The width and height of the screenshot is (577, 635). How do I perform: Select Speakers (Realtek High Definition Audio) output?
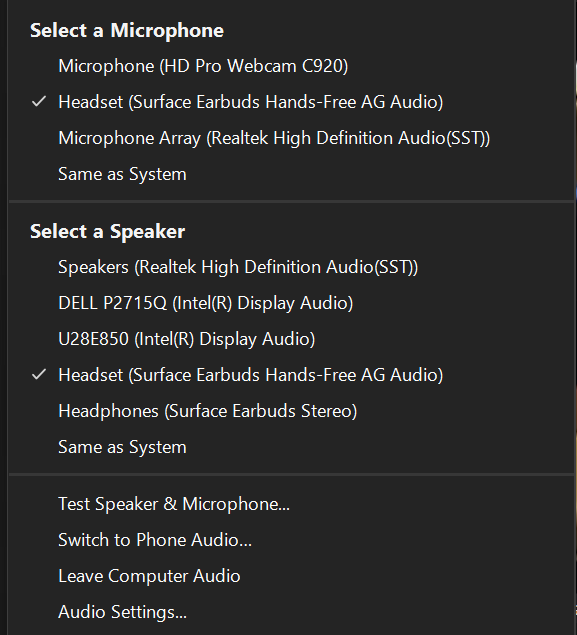coord(290,267)
